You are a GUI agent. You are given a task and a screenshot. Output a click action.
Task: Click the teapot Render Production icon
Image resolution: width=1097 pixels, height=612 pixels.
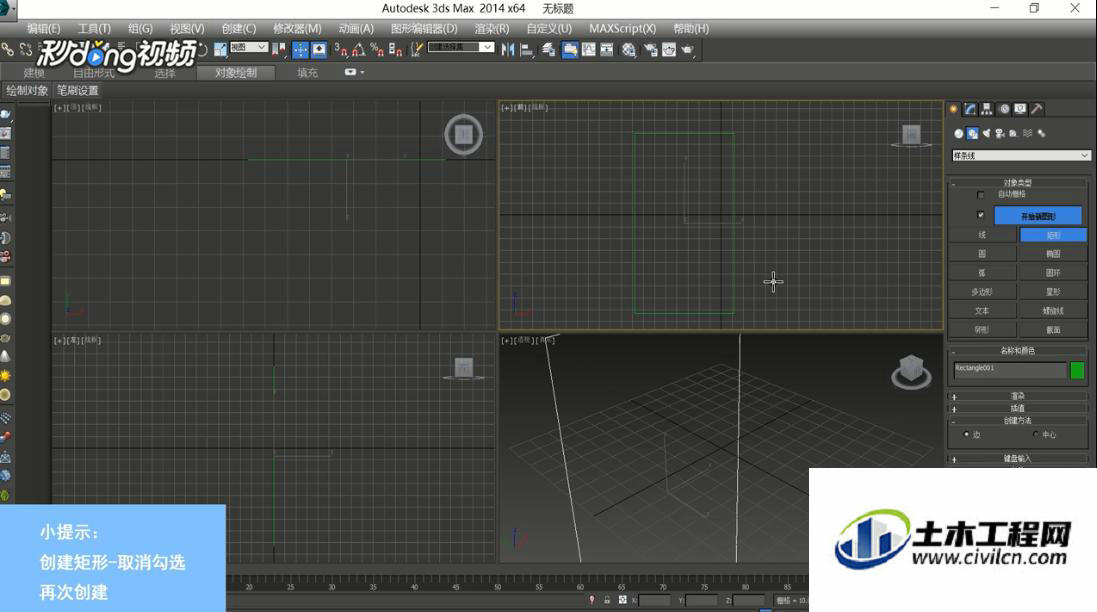tap(687, 49)
